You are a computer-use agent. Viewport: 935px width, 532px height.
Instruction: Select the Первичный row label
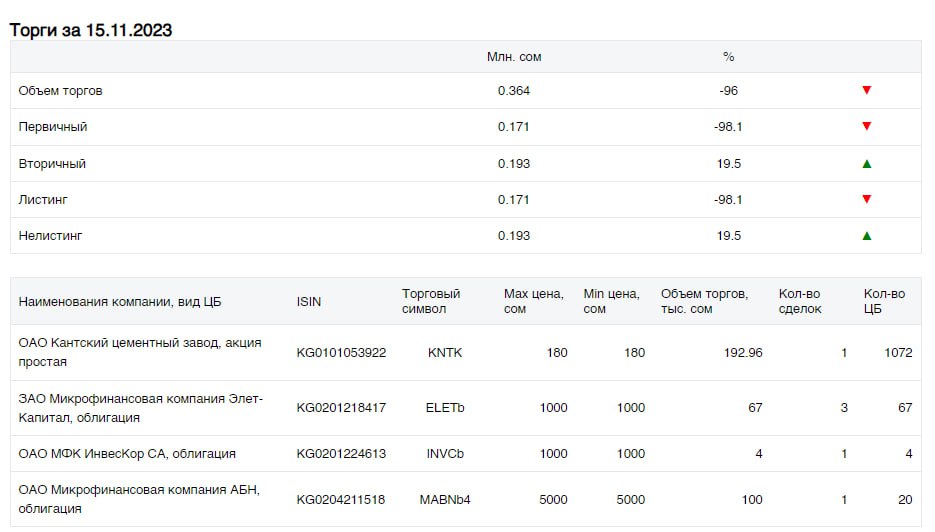coord(52,126)
